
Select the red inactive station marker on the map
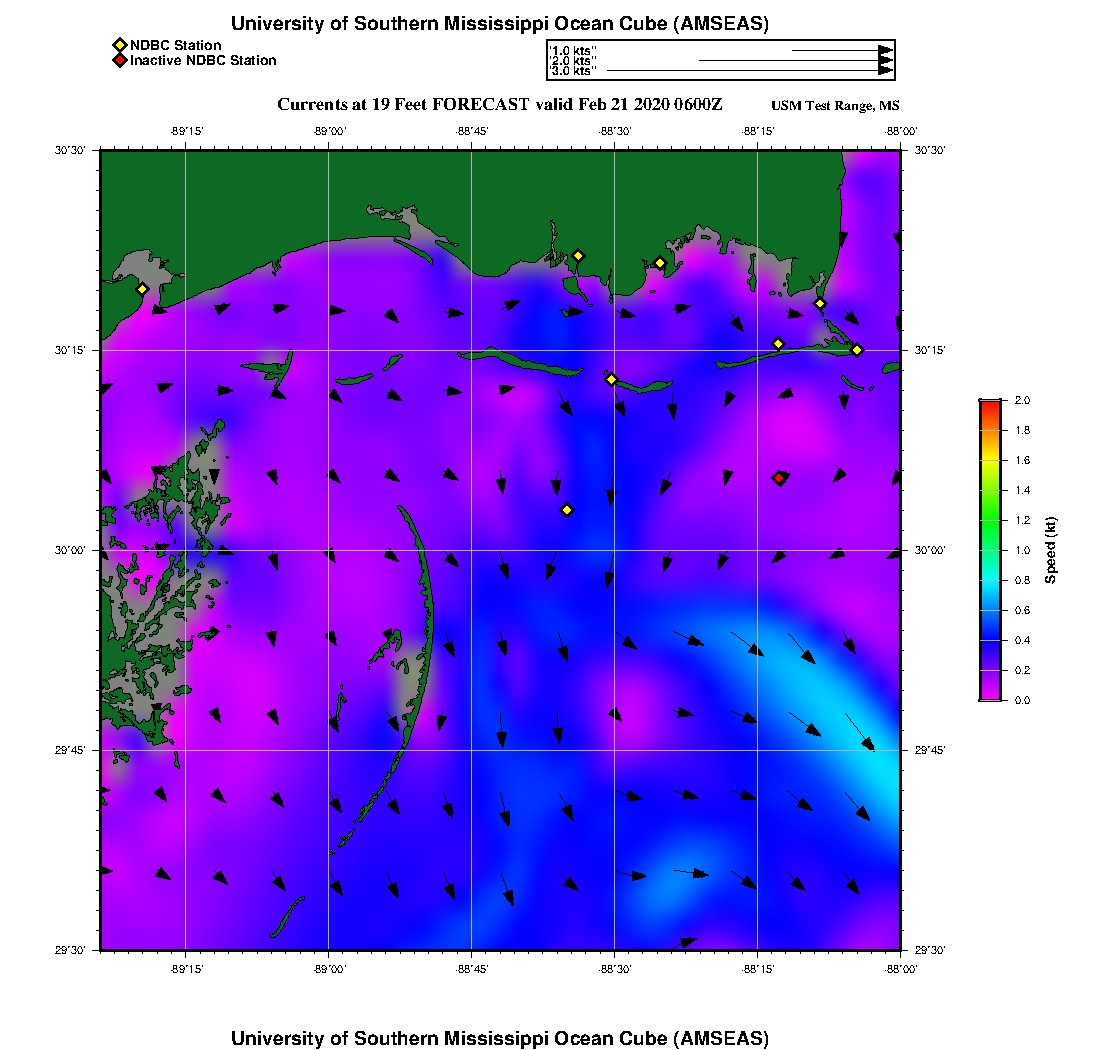pos(779,478)
